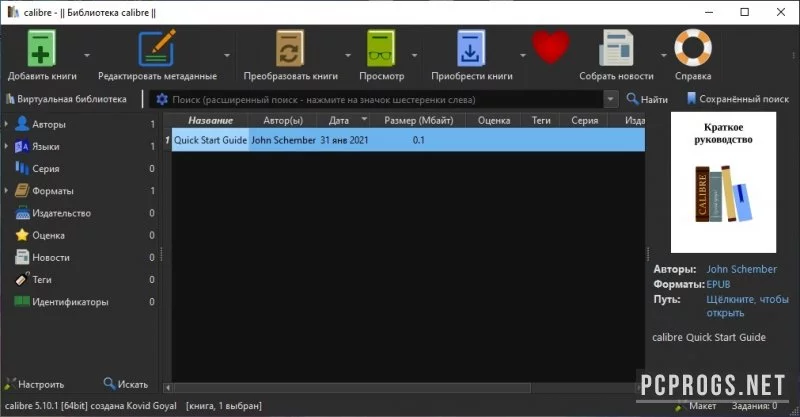Expand the Форматы tree node arrow

[6, 190]
